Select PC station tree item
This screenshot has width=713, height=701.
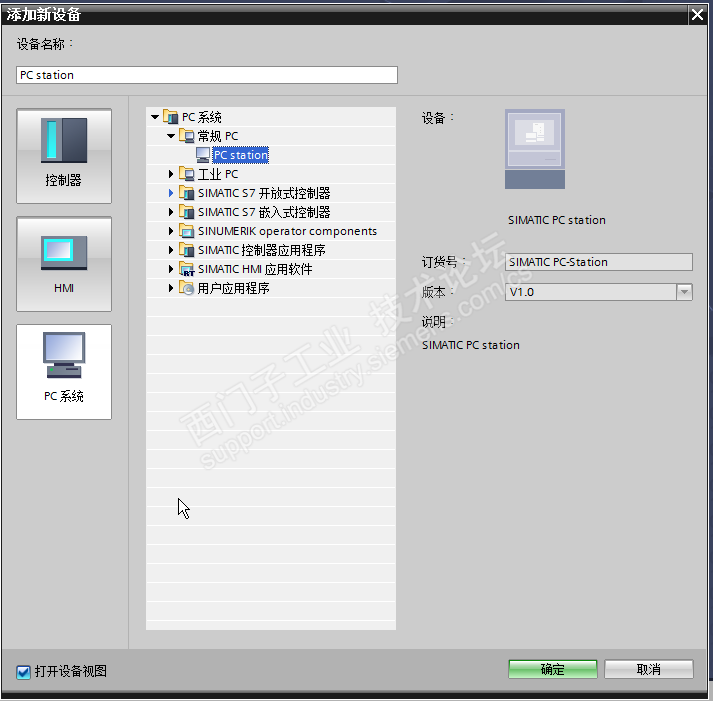pyautogui.click(x=241, y=155)
